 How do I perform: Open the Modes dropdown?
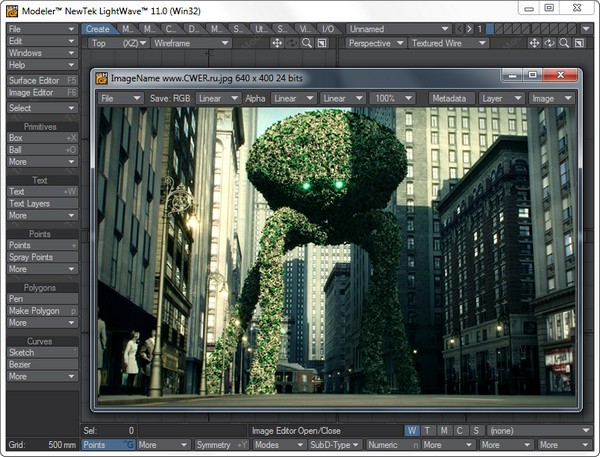coord(279,445)
